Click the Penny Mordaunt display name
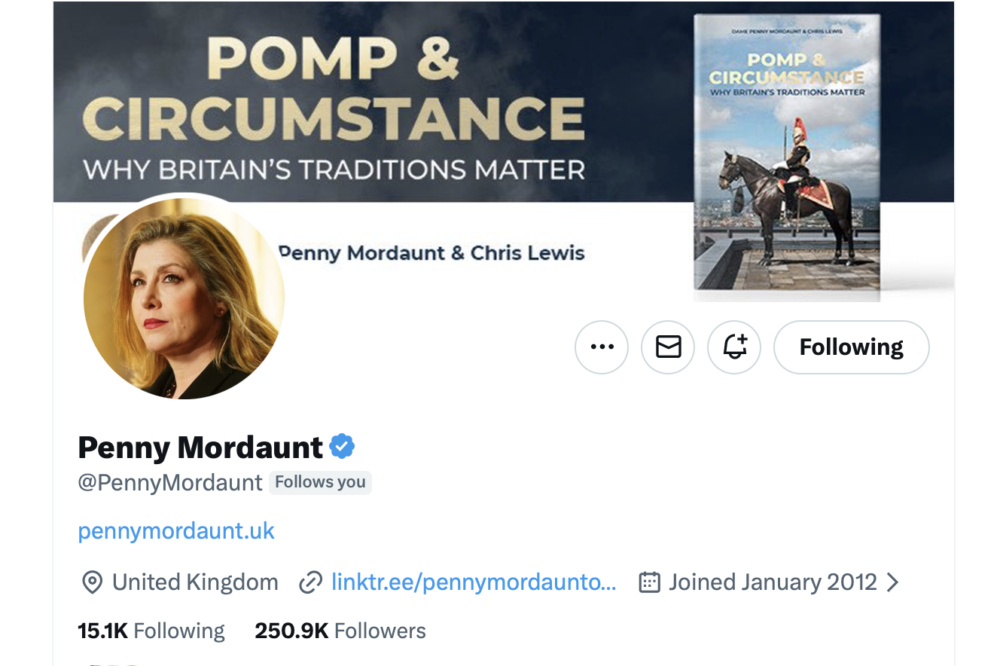This screenshot has width=1000, height=666. [200, 446]
